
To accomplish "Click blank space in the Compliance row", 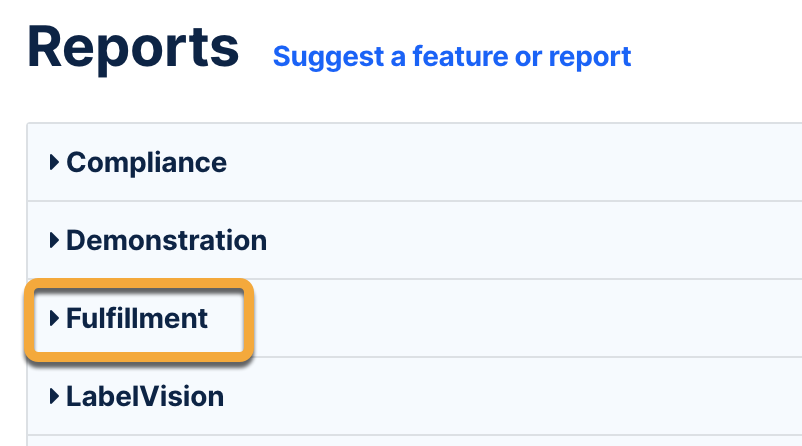I will [x=500, y=162].
